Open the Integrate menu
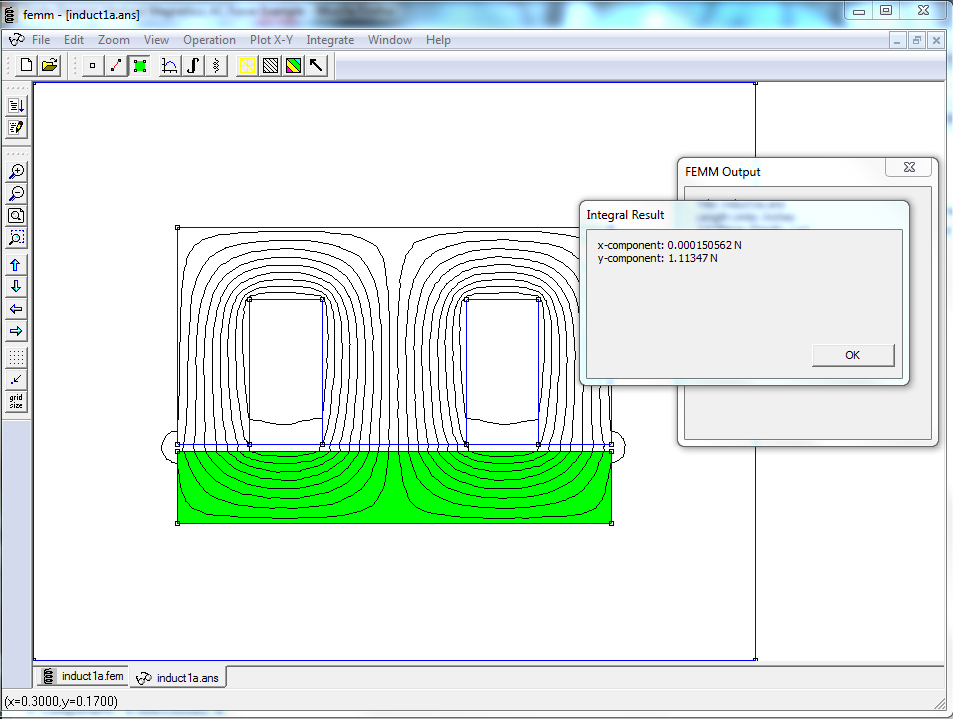 pyautogui.click(x=330, y=40)
